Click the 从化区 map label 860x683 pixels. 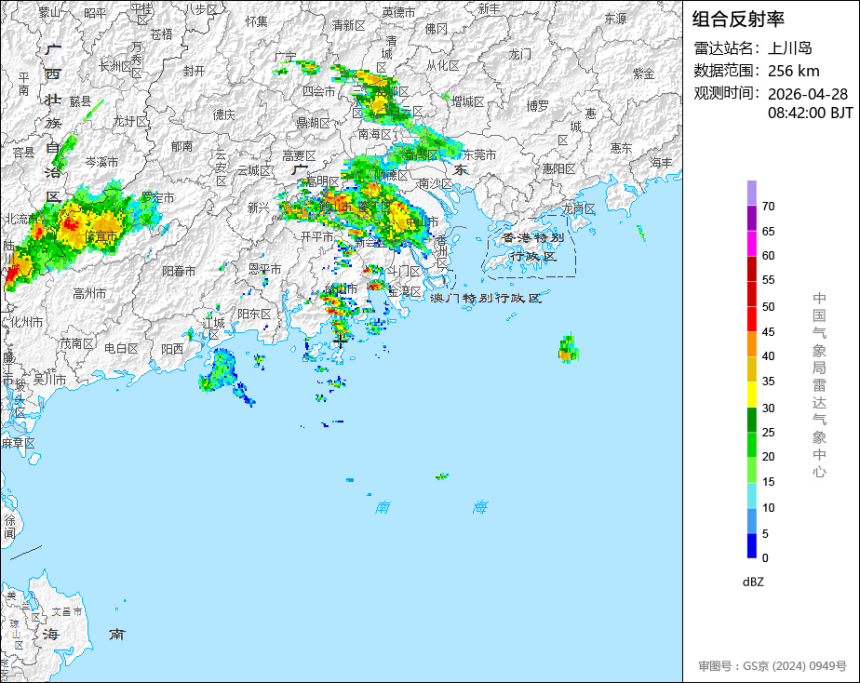(x=443, y=66)
